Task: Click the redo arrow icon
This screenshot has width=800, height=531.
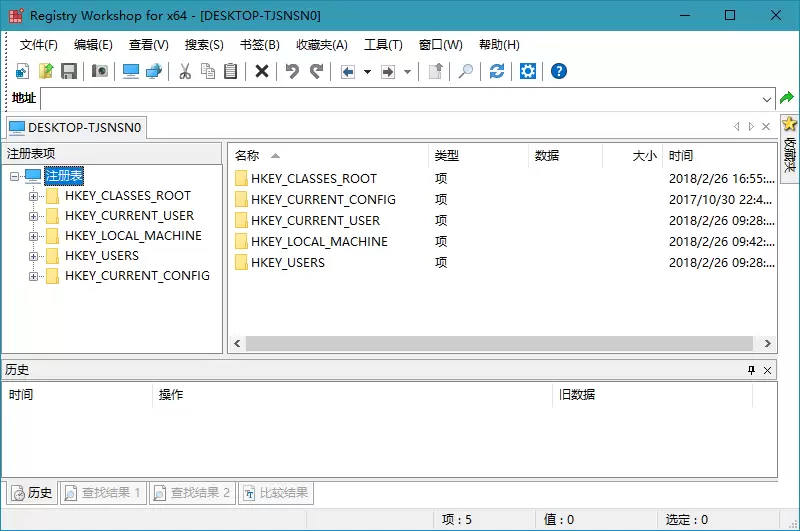Action: pos(316,71)
